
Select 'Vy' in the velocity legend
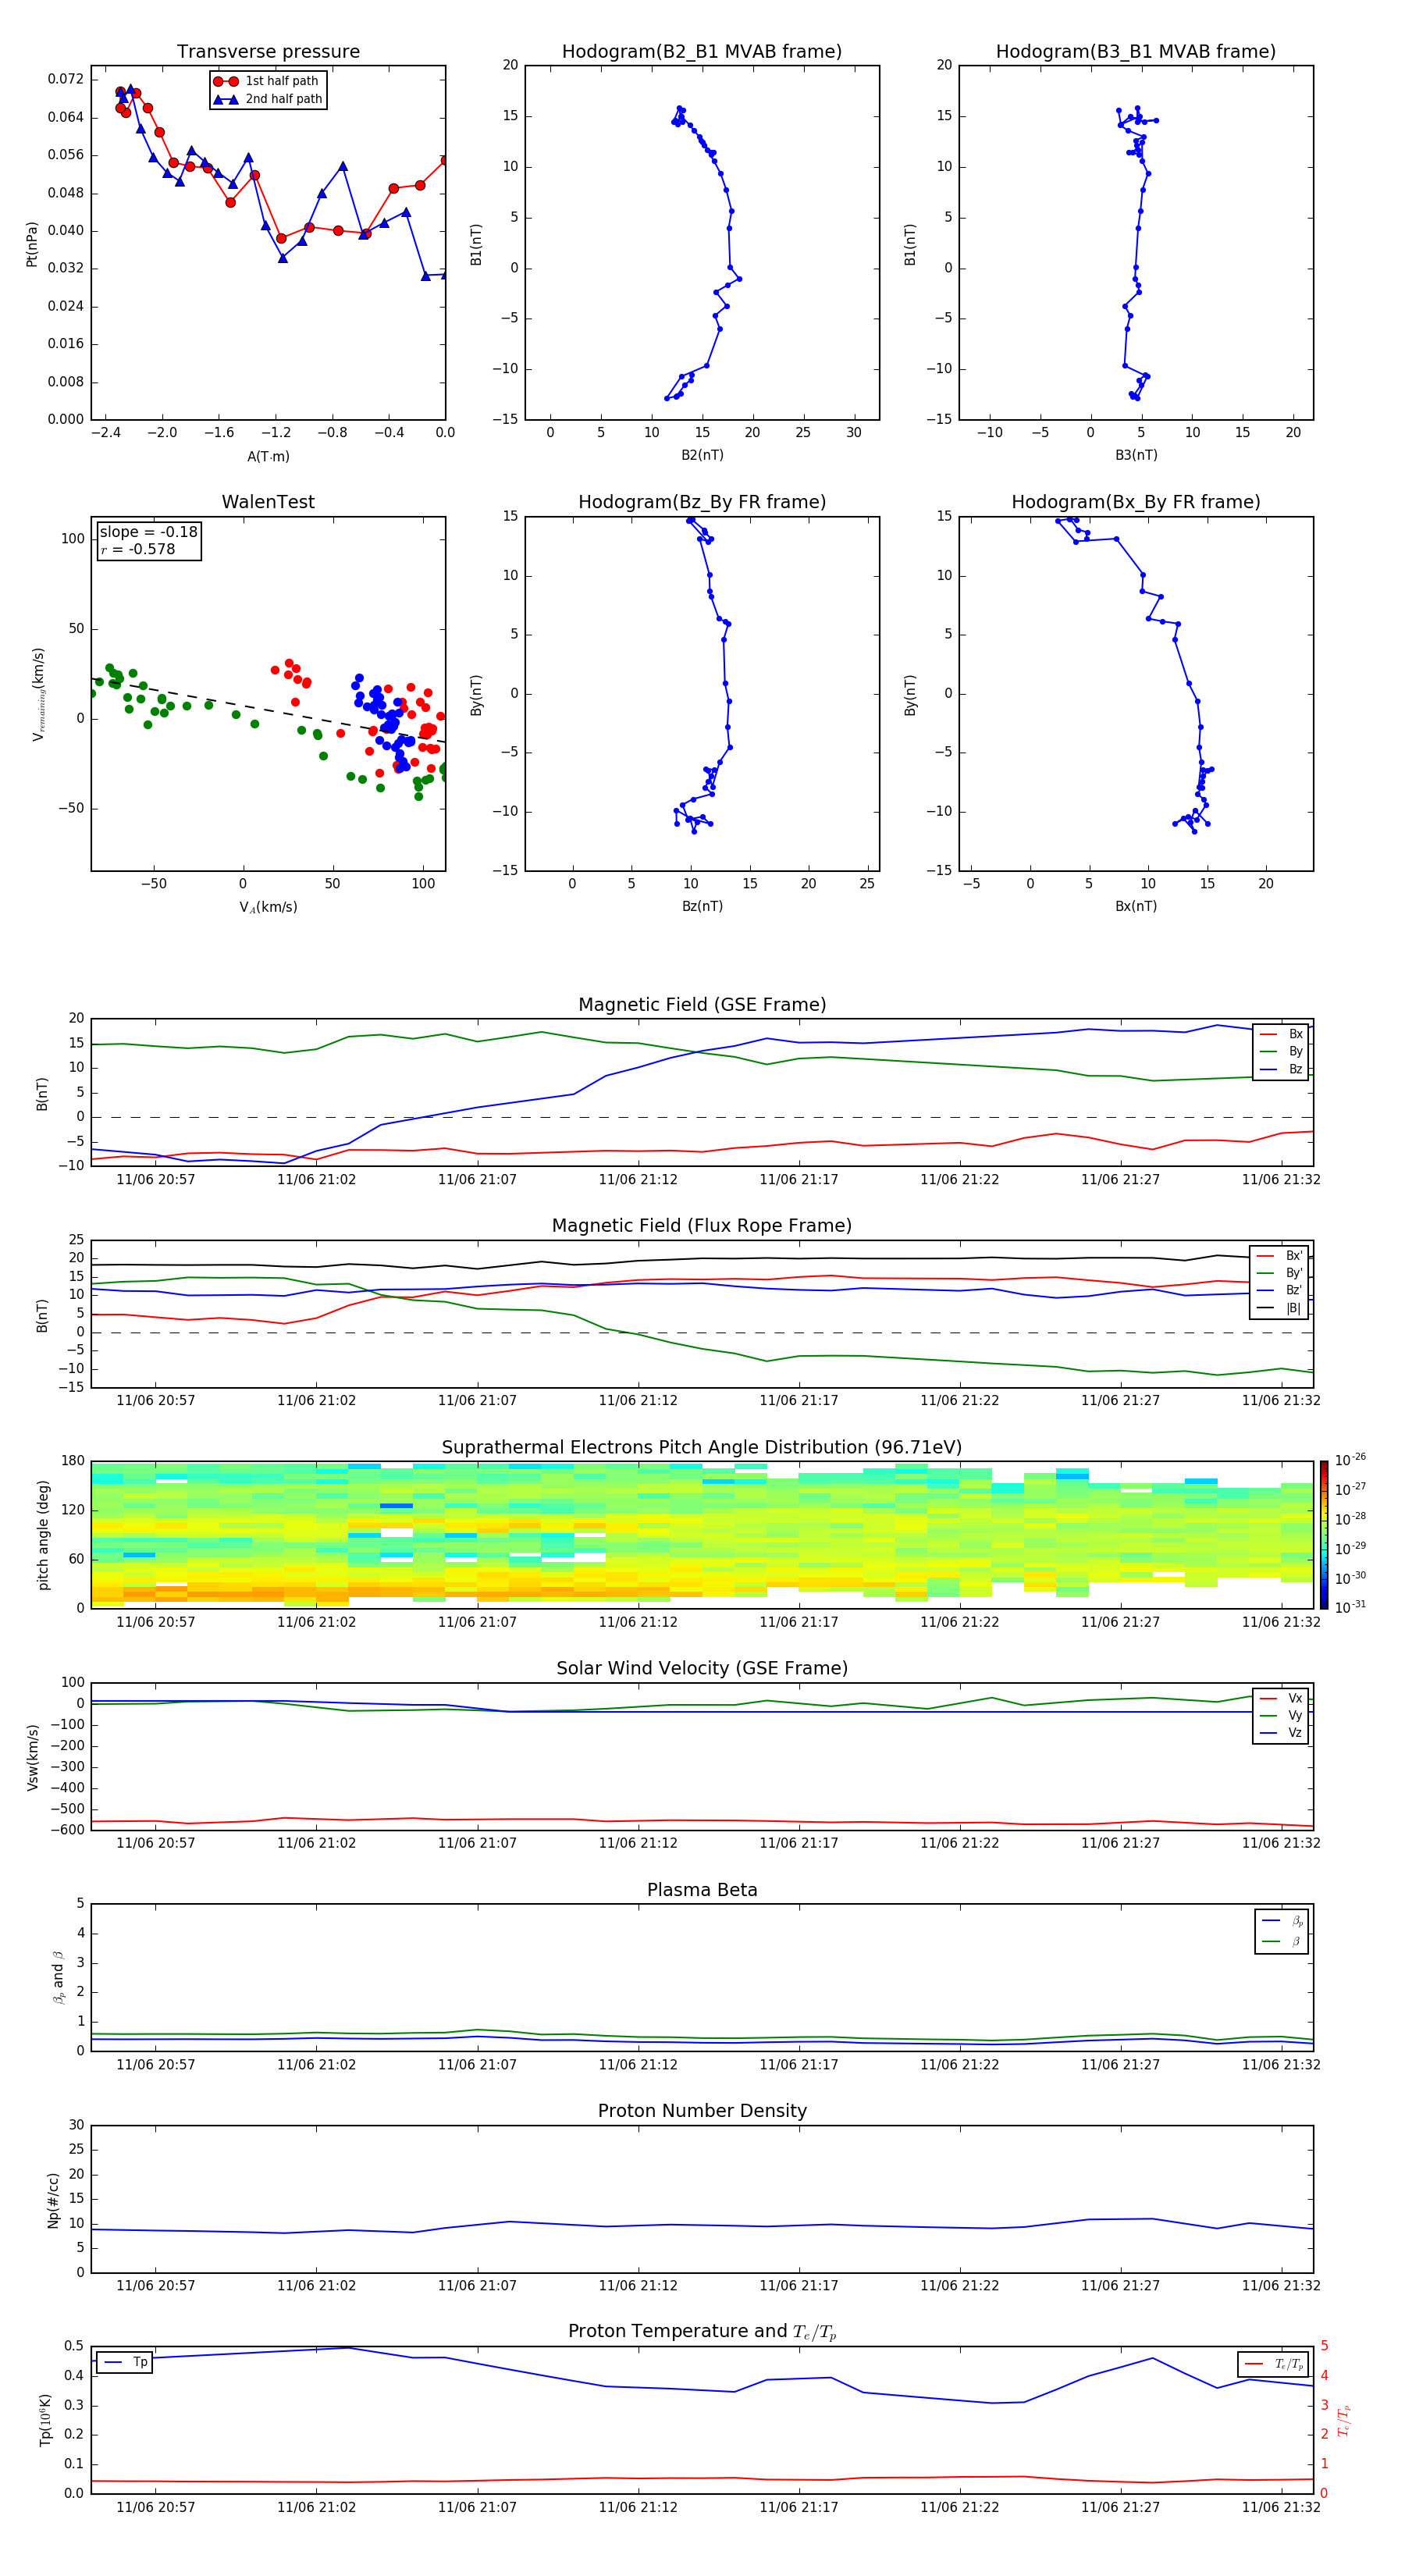1281,1716
